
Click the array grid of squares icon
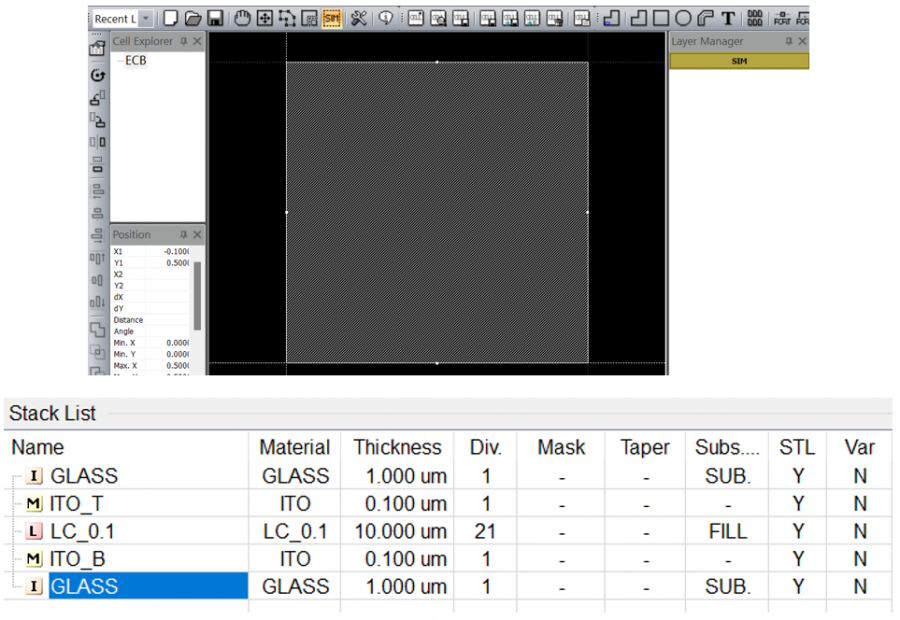755,18
